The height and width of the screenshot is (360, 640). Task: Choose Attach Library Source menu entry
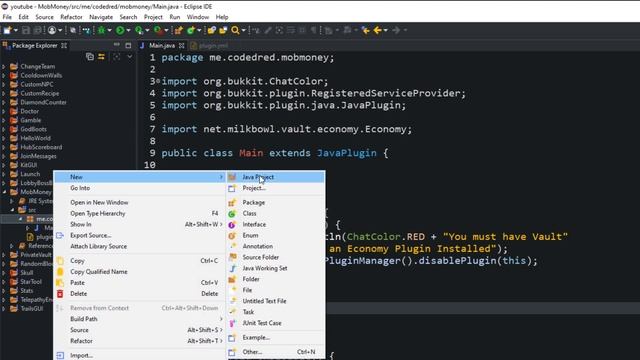point(140,246)
